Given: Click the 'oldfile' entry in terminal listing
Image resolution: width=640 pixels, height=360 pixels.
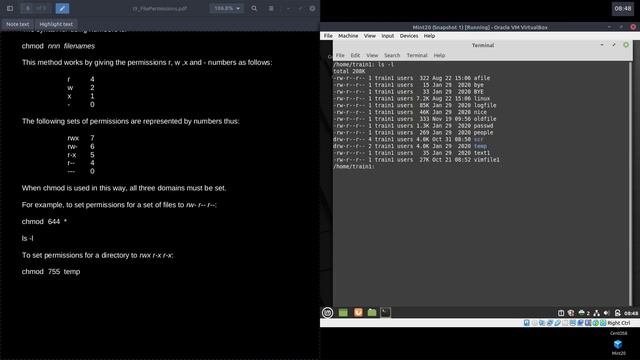Looking at the screenshot, I should click(485, 119).
